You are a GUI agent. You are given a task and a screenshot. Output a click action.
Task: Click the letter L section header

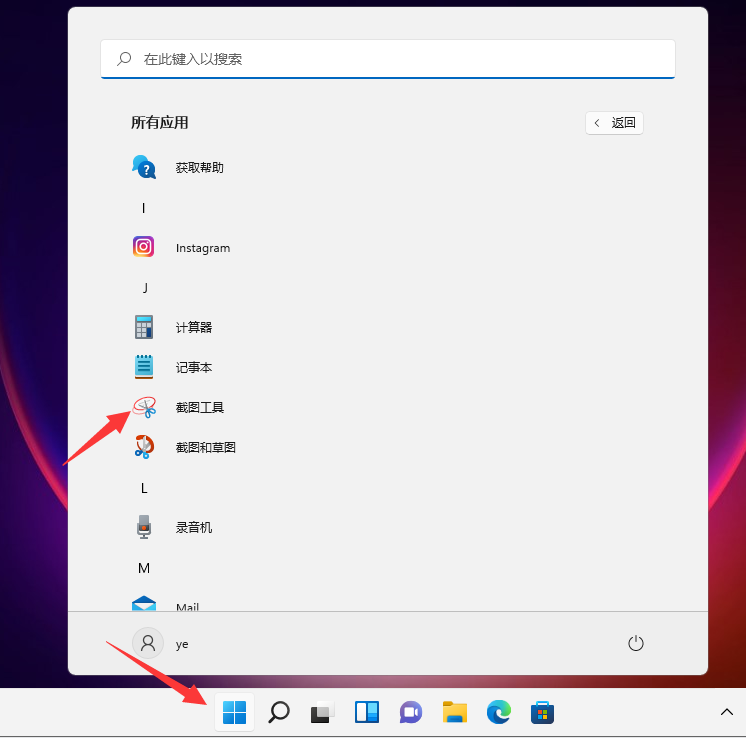click(x=144, y=487)
